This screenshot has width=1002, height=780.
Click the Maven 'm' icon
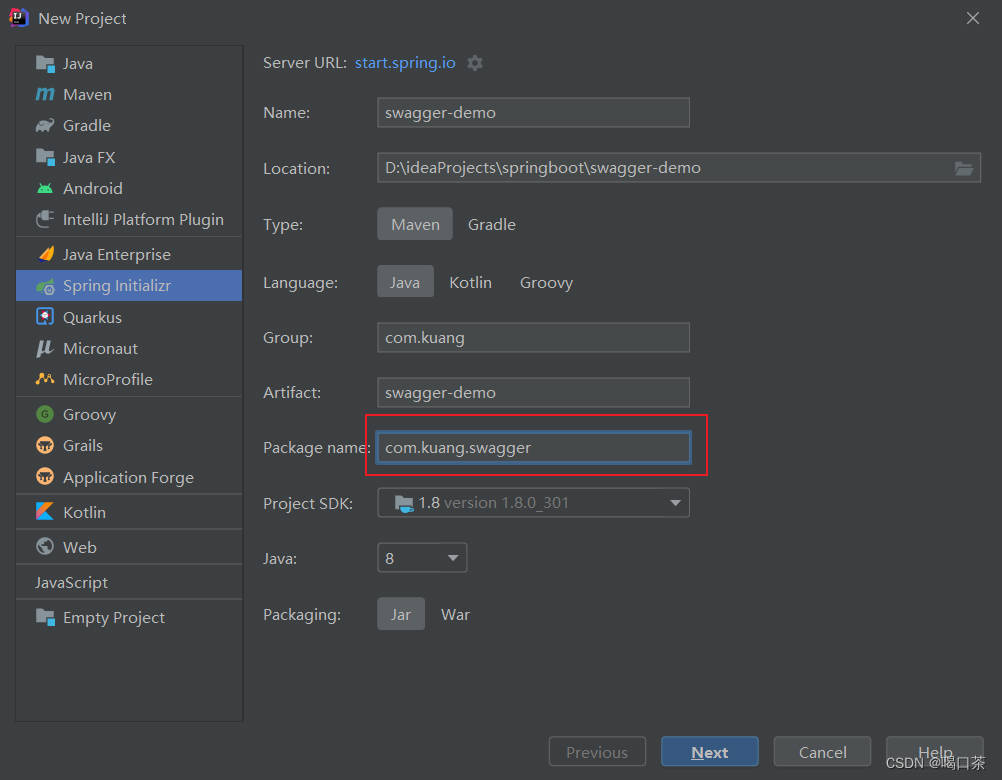pos(45,95)
